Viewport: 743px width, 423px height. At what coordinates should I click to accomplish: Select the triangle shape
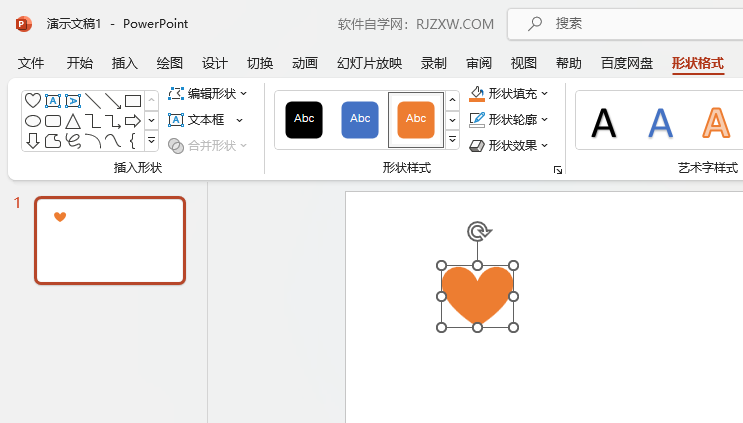(73, 121)
